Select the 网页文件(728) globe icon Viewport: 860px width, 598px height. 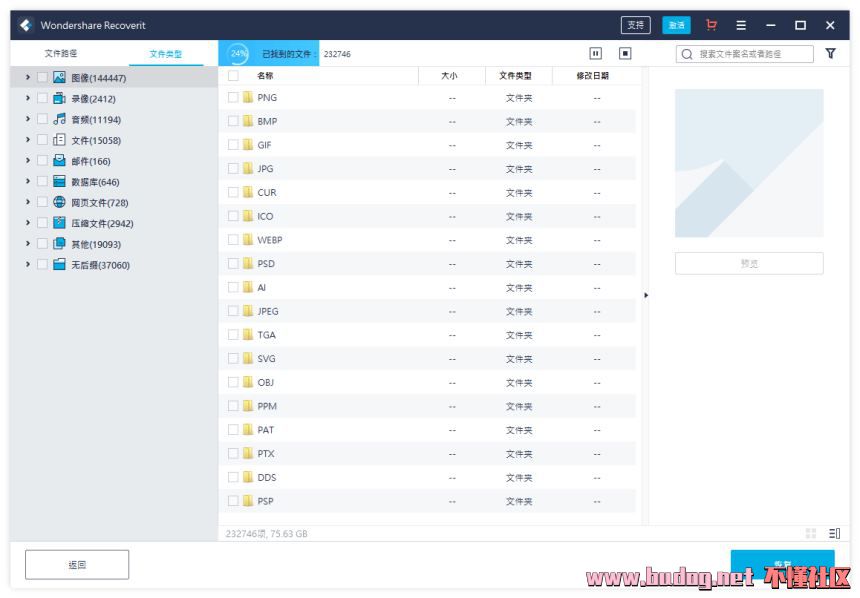coord(59,202)
